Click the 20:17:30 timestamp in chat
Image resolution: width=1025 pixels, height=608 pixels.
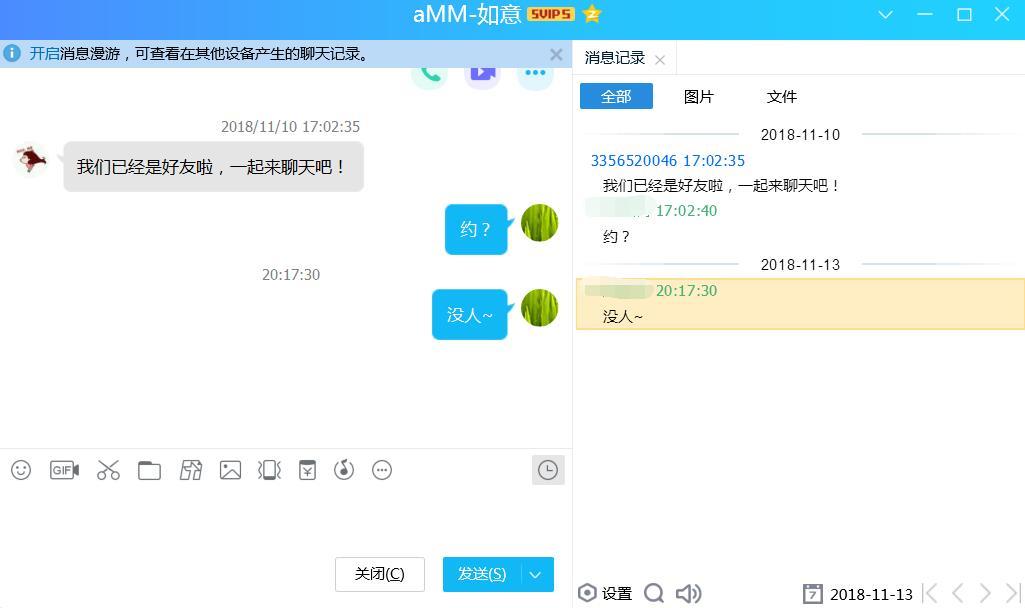291,275
